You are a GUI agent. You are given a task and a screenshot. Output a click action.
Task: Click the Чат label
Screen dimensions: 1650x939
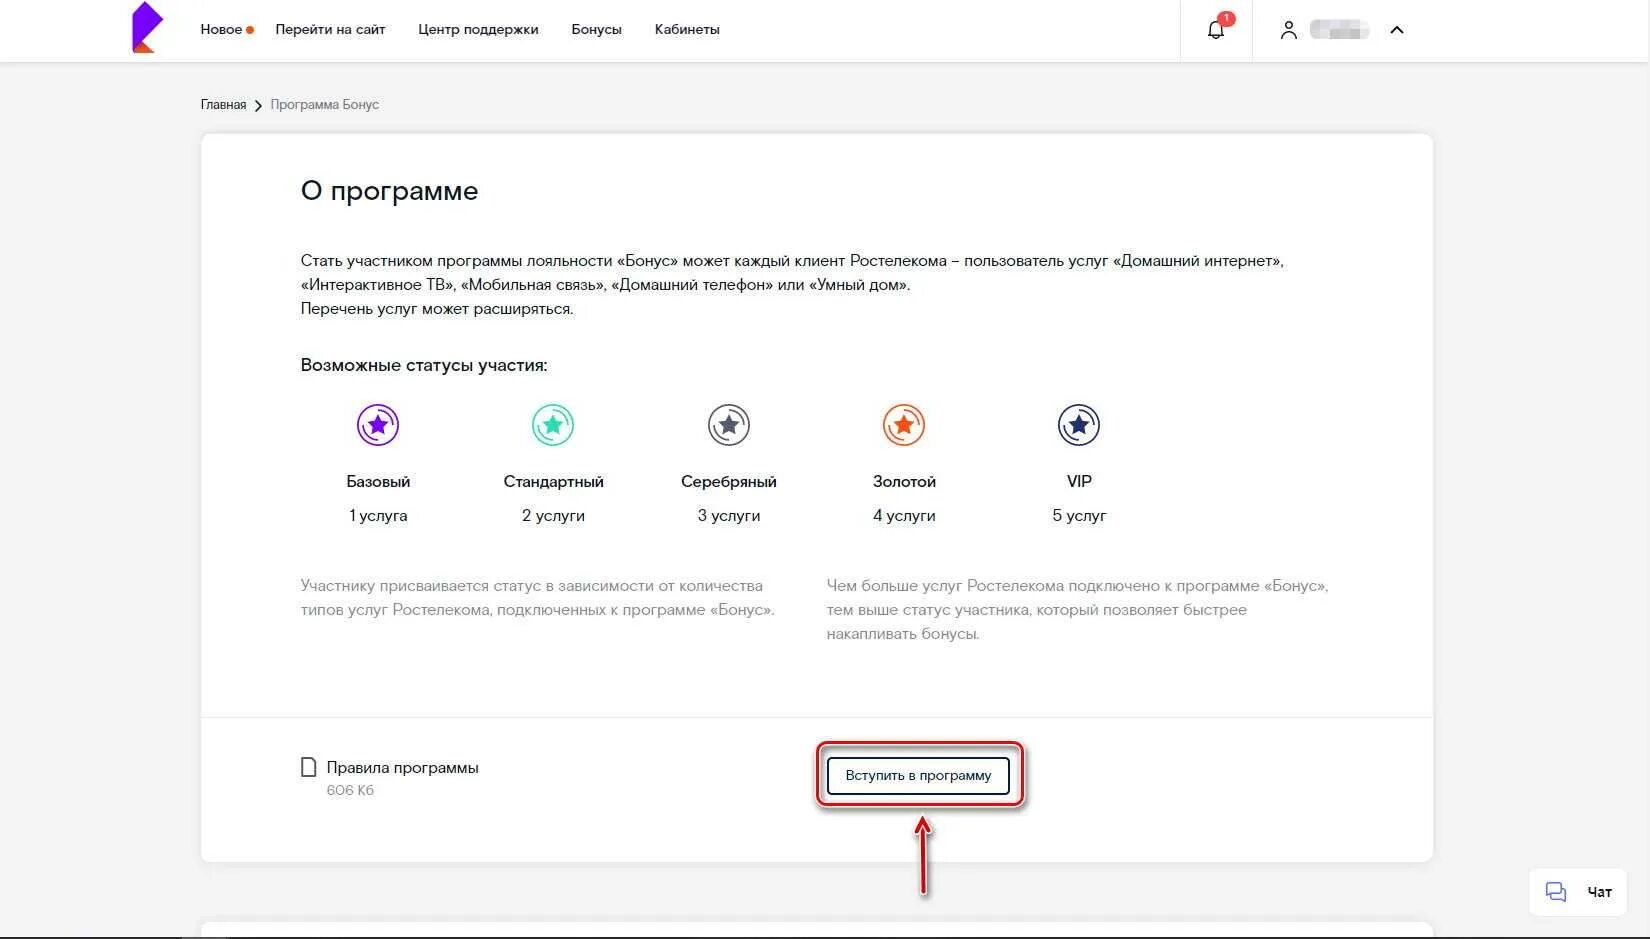[x=1600, y=892]
